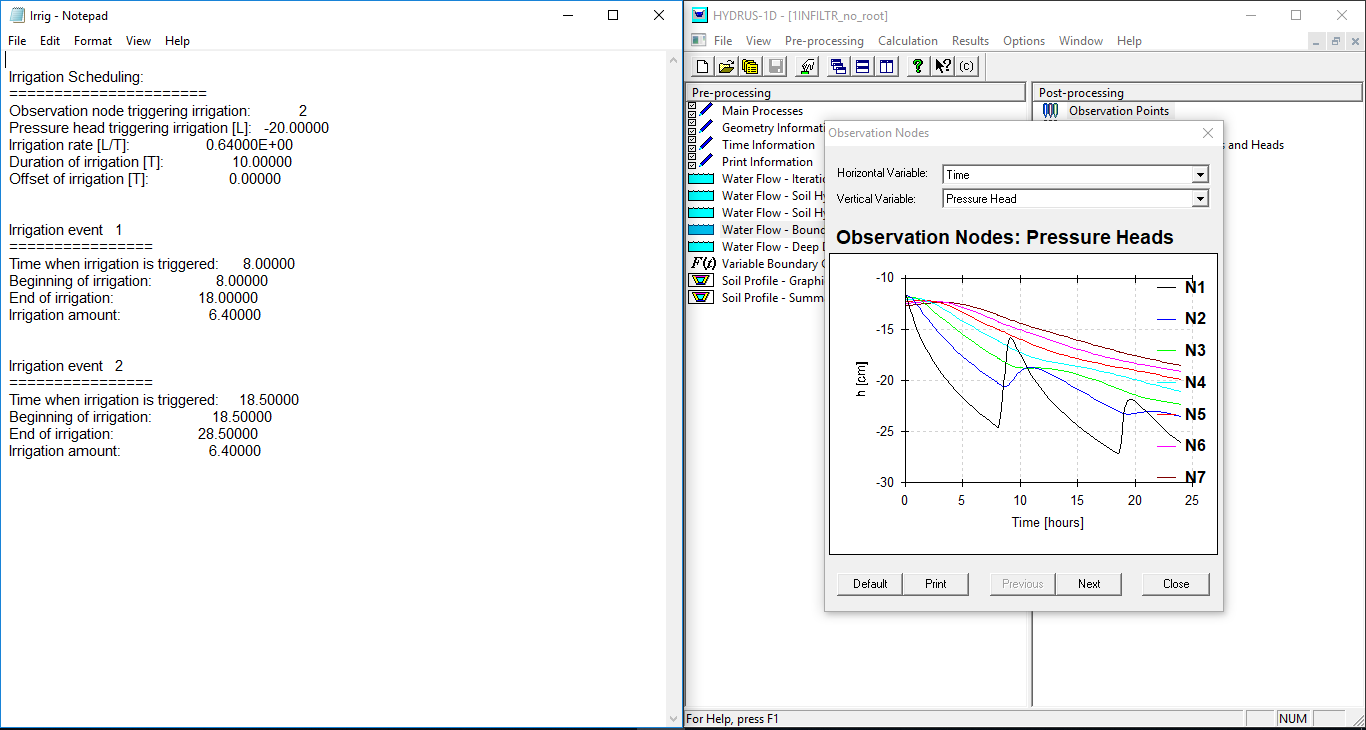Open the Options menu

(1024, 41)
